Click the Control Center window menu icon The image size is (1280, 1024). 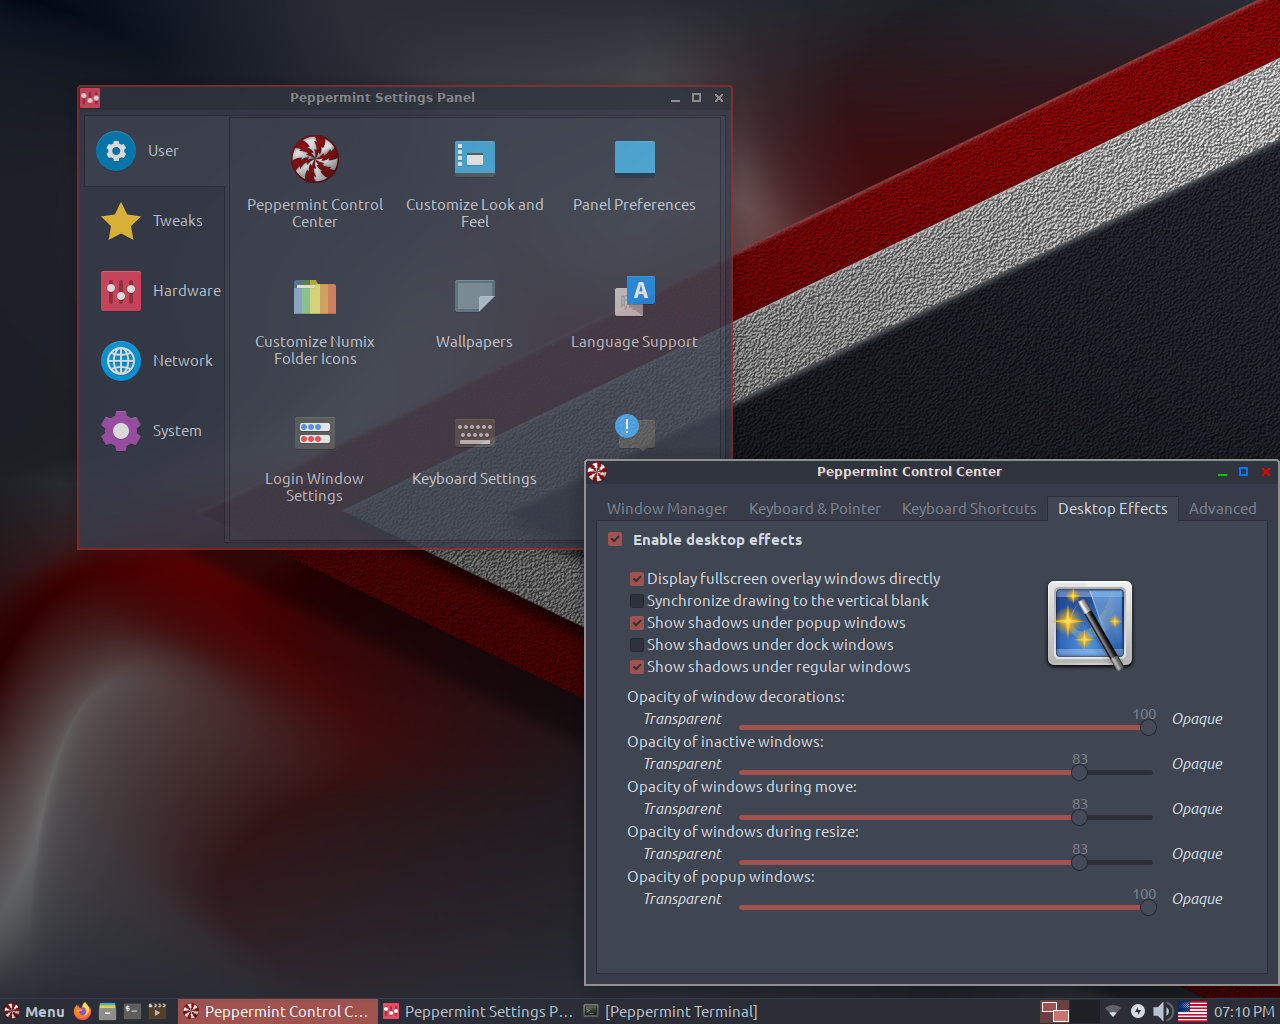[x=597, y=472]
